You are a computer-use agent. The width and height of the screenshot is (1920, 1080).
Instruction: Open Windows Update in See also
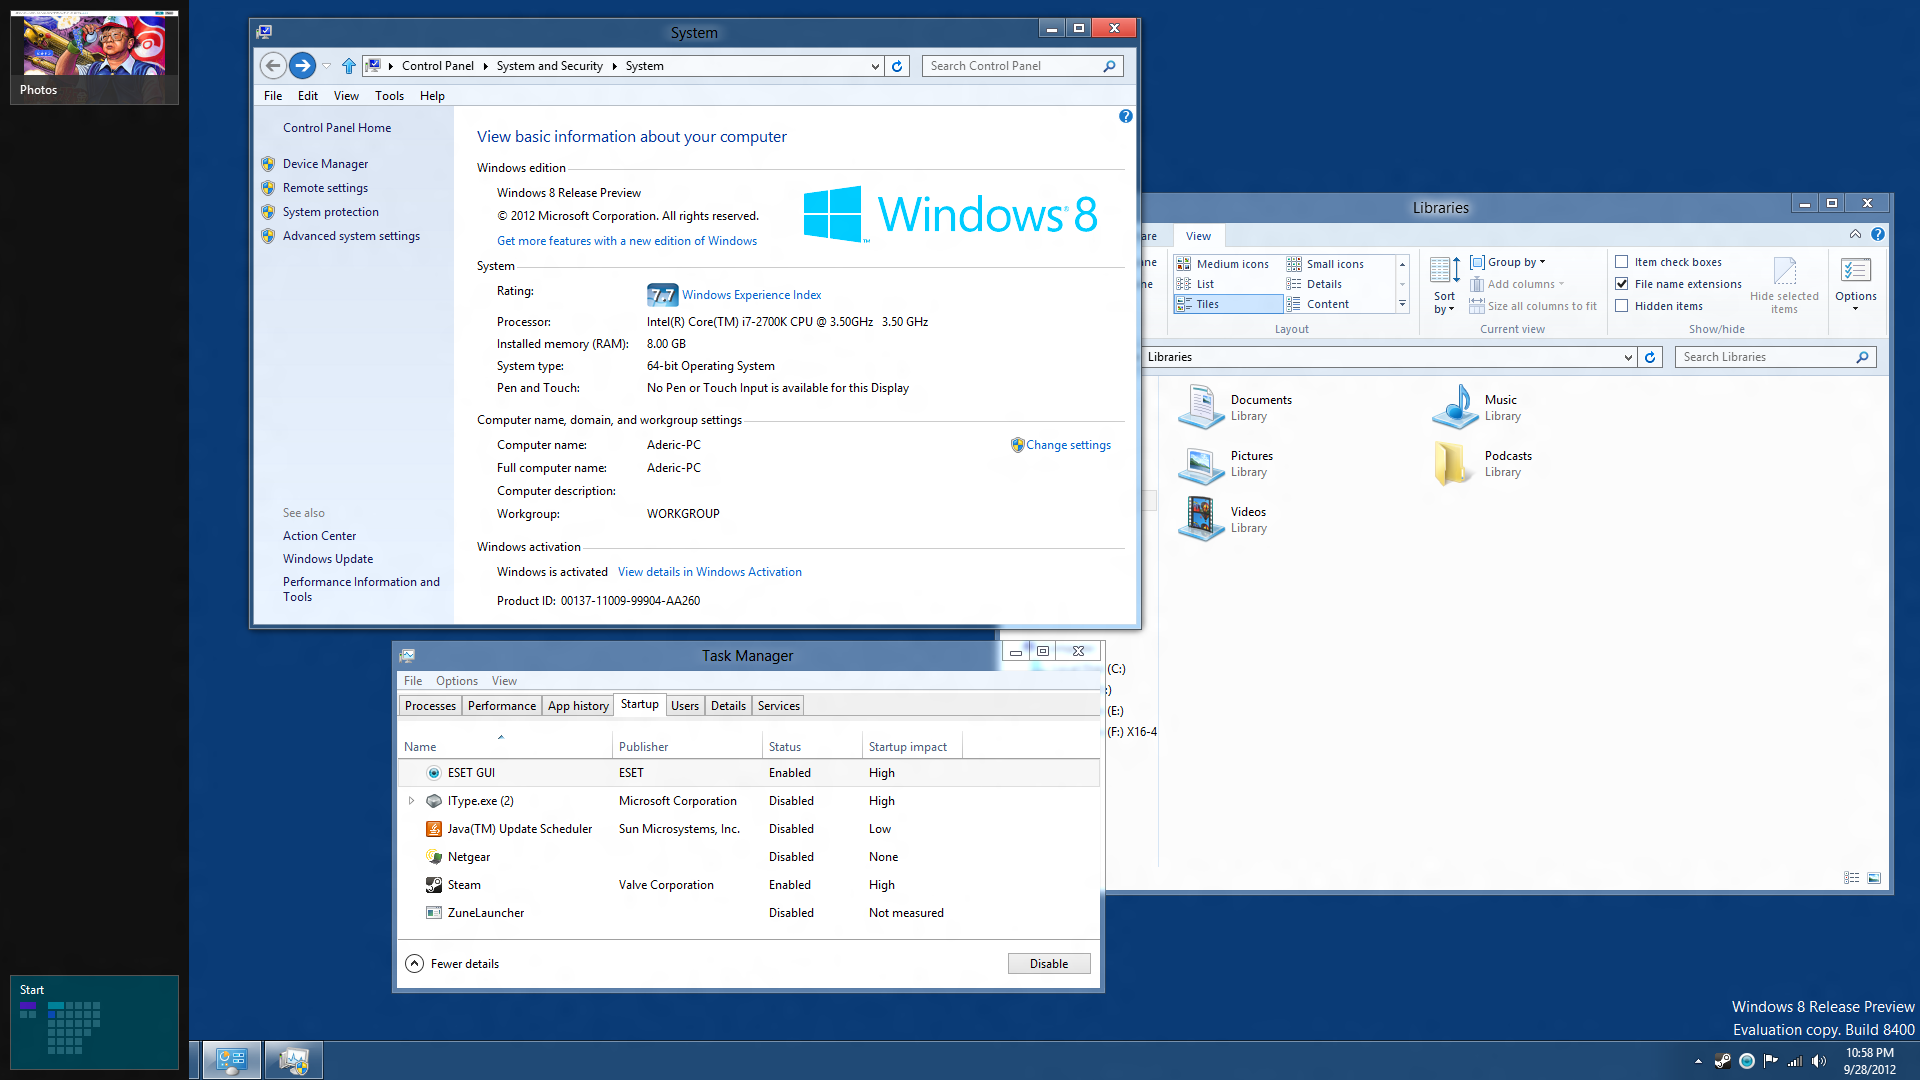(328, 559)
